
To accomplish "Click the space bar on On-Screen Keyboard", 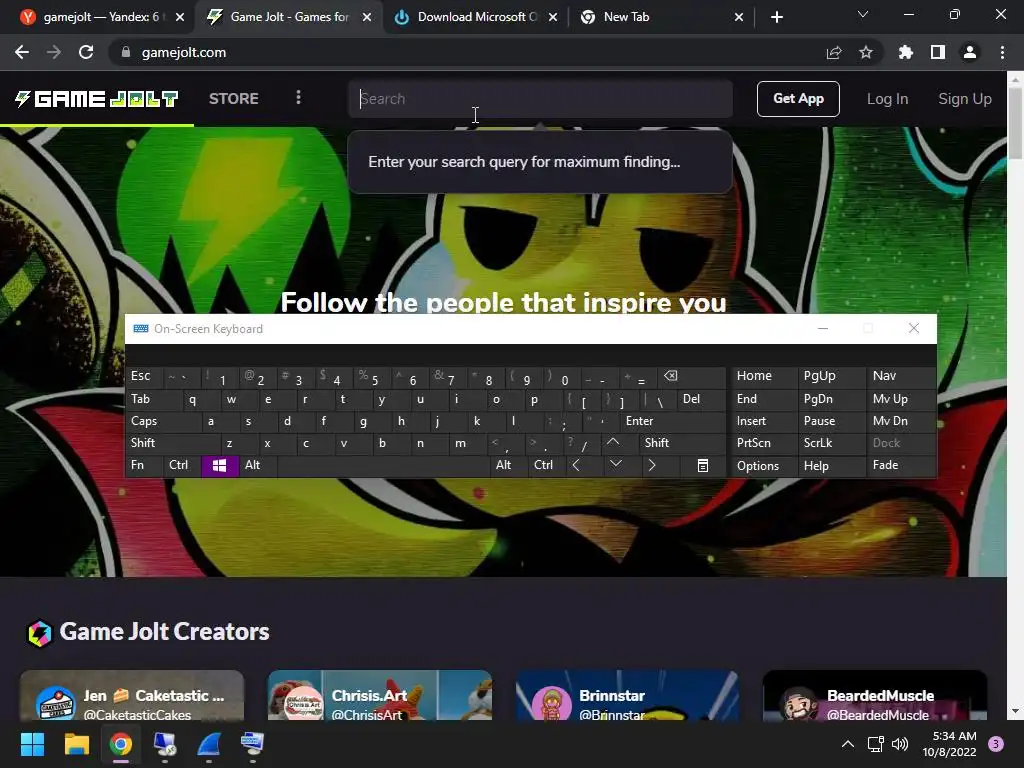I will [384, 465].
